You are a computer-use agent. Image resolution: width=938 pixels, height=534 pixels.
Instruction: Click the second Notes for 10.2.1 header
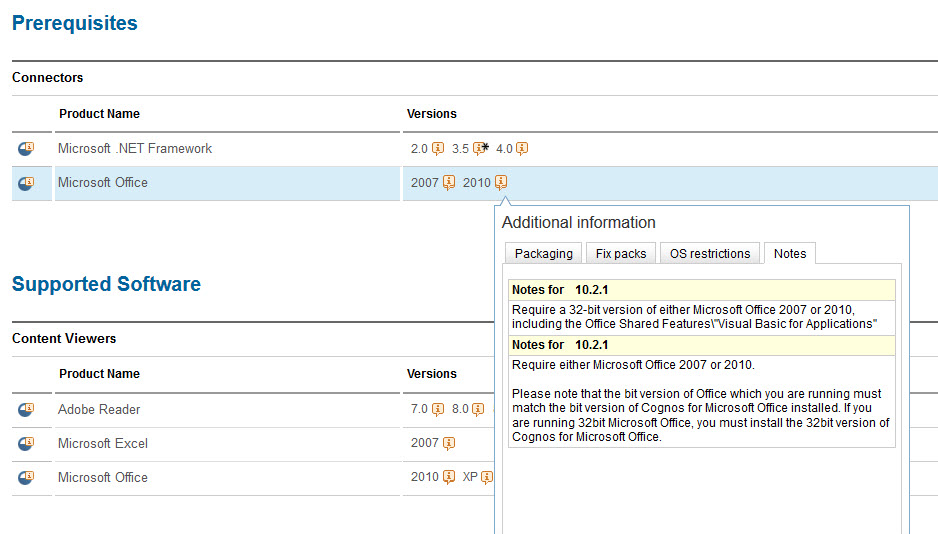[702, 345]
